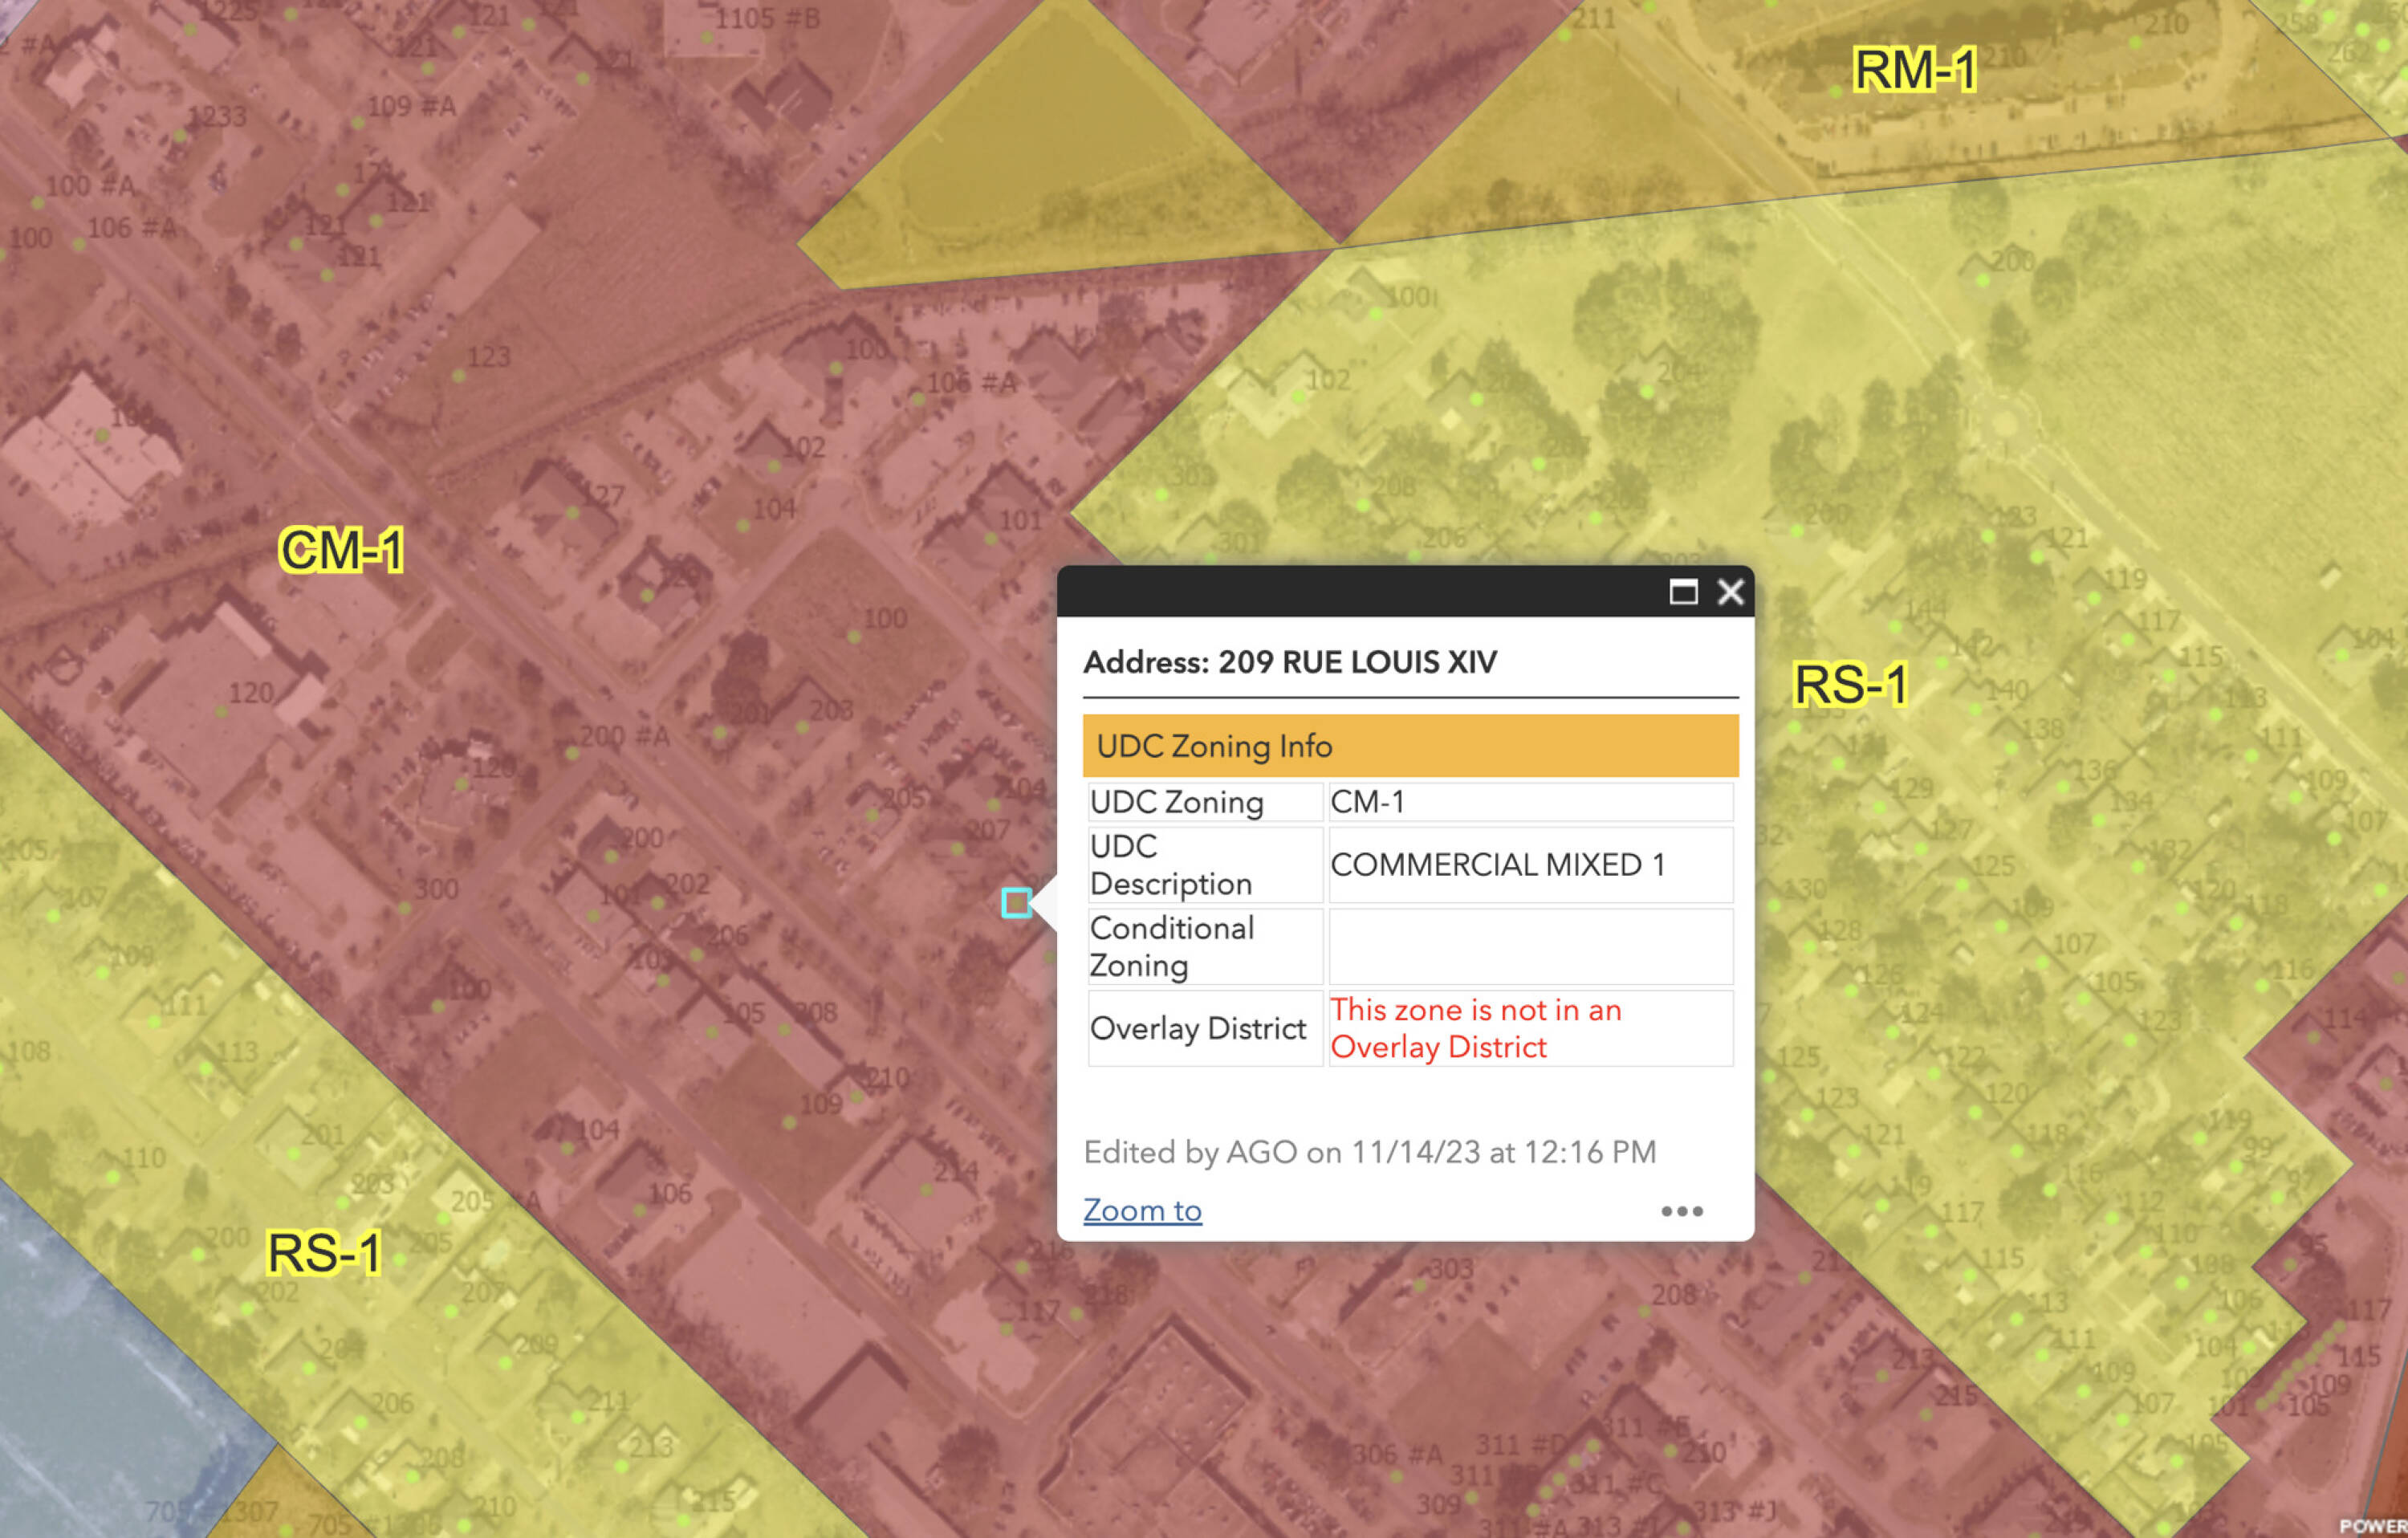The width and height of the screenshot is (2408, 1538).
Task: Click the red Overlay District notice text
Action: [1475, 1028]
